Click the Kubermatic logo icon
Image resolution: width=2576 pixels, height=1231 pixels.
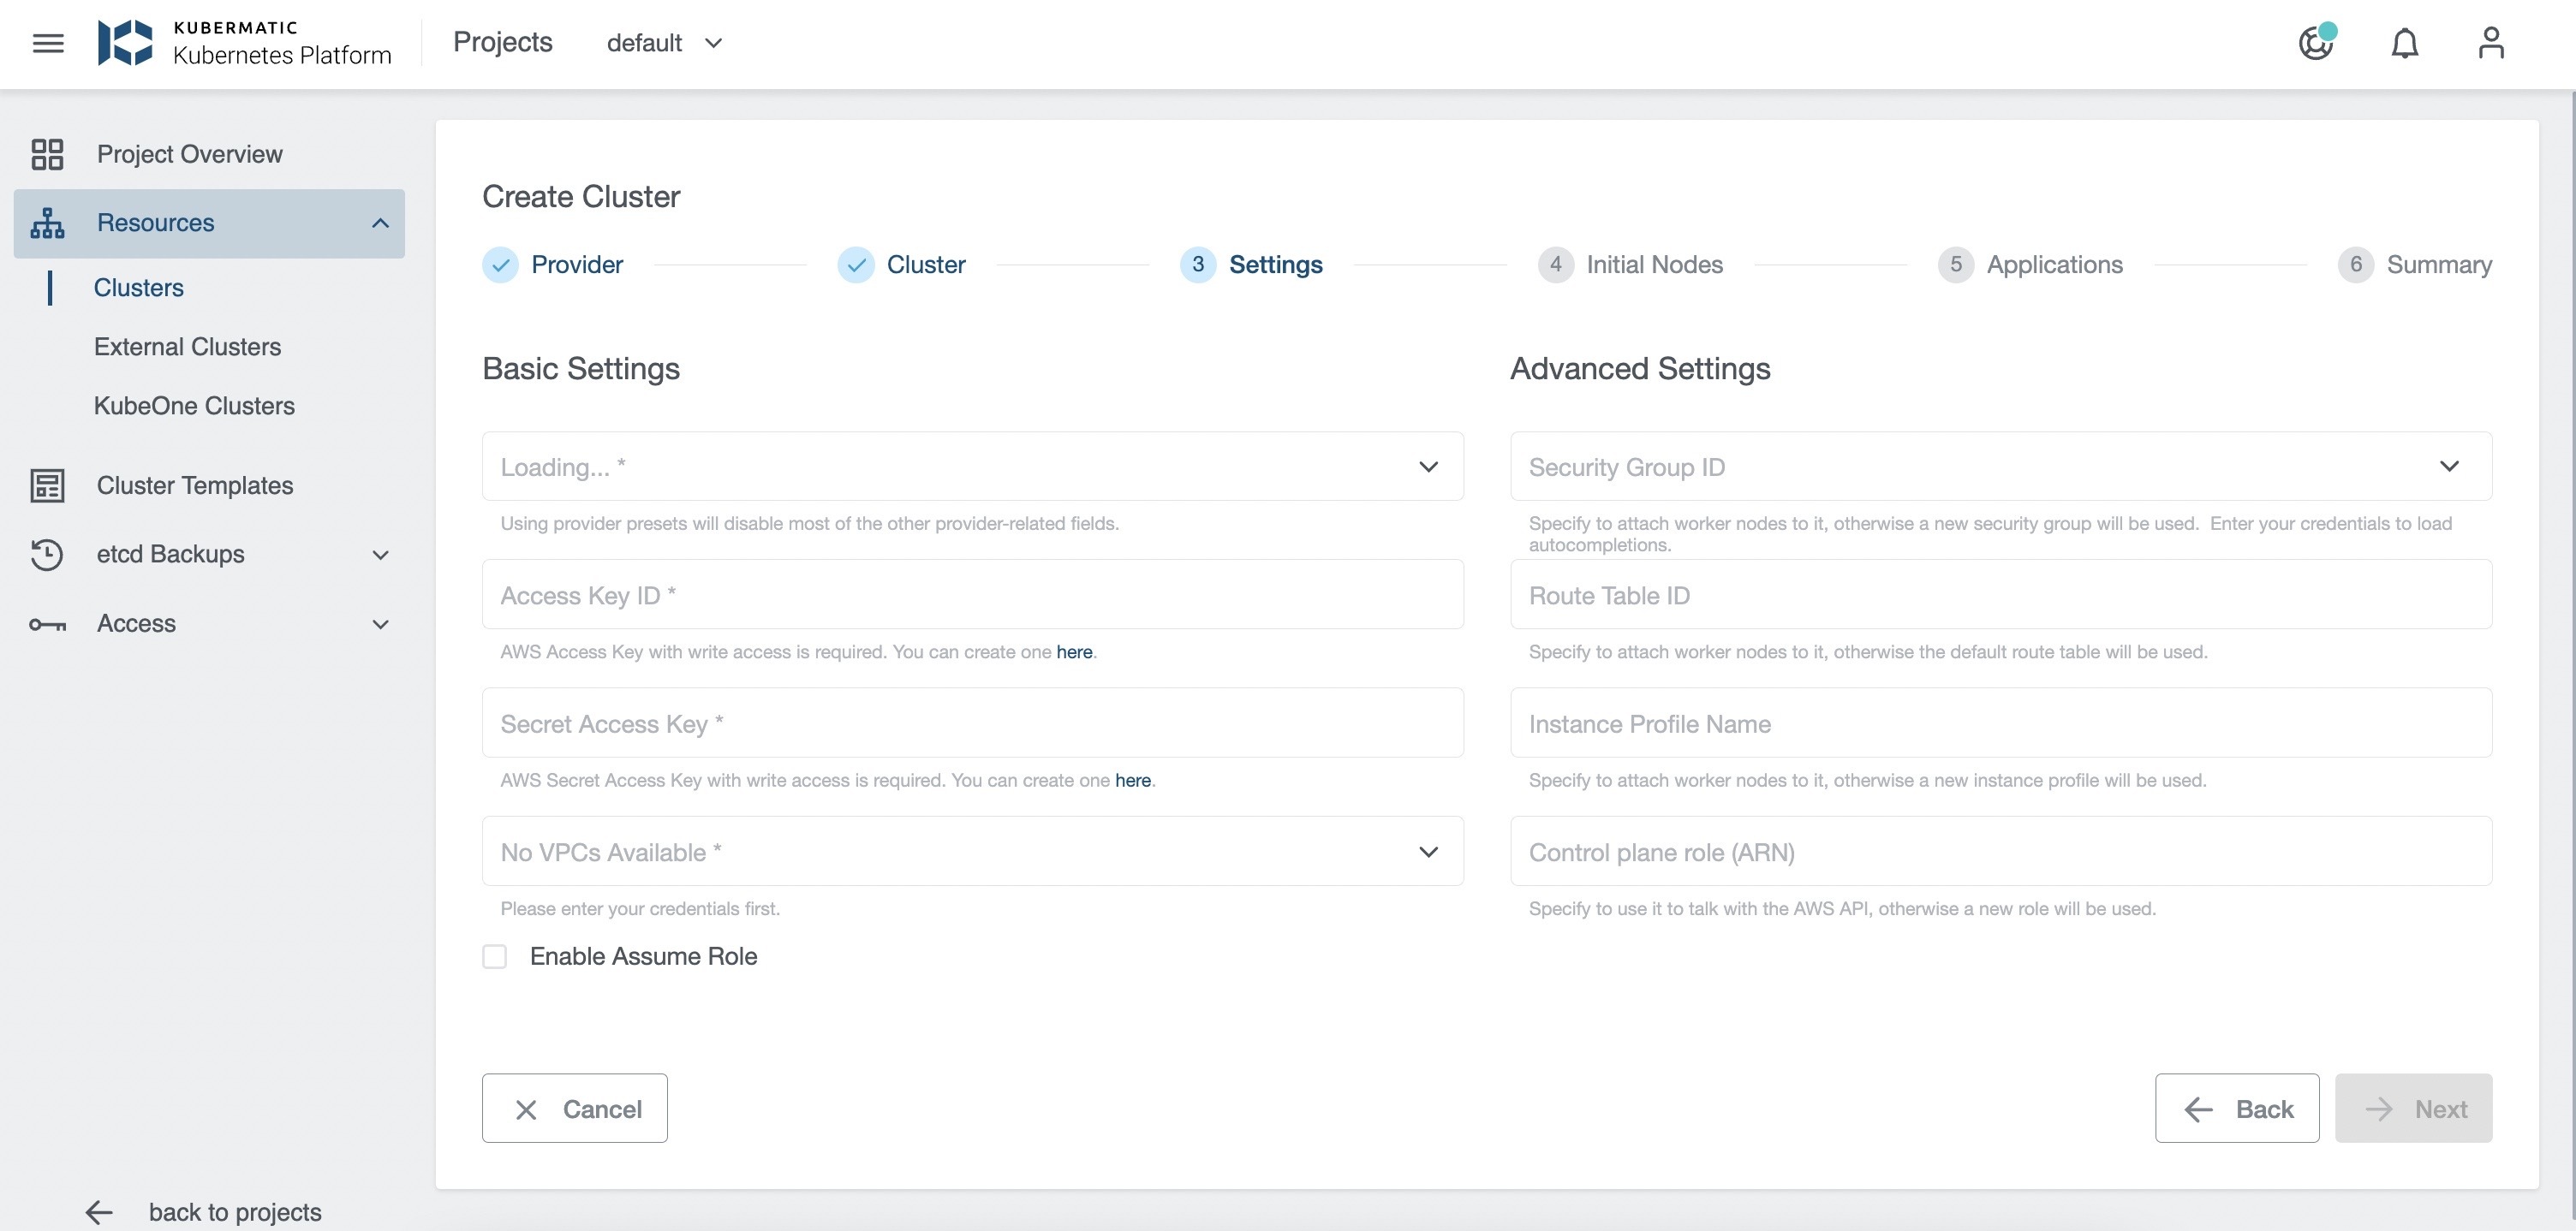[125, 43]
